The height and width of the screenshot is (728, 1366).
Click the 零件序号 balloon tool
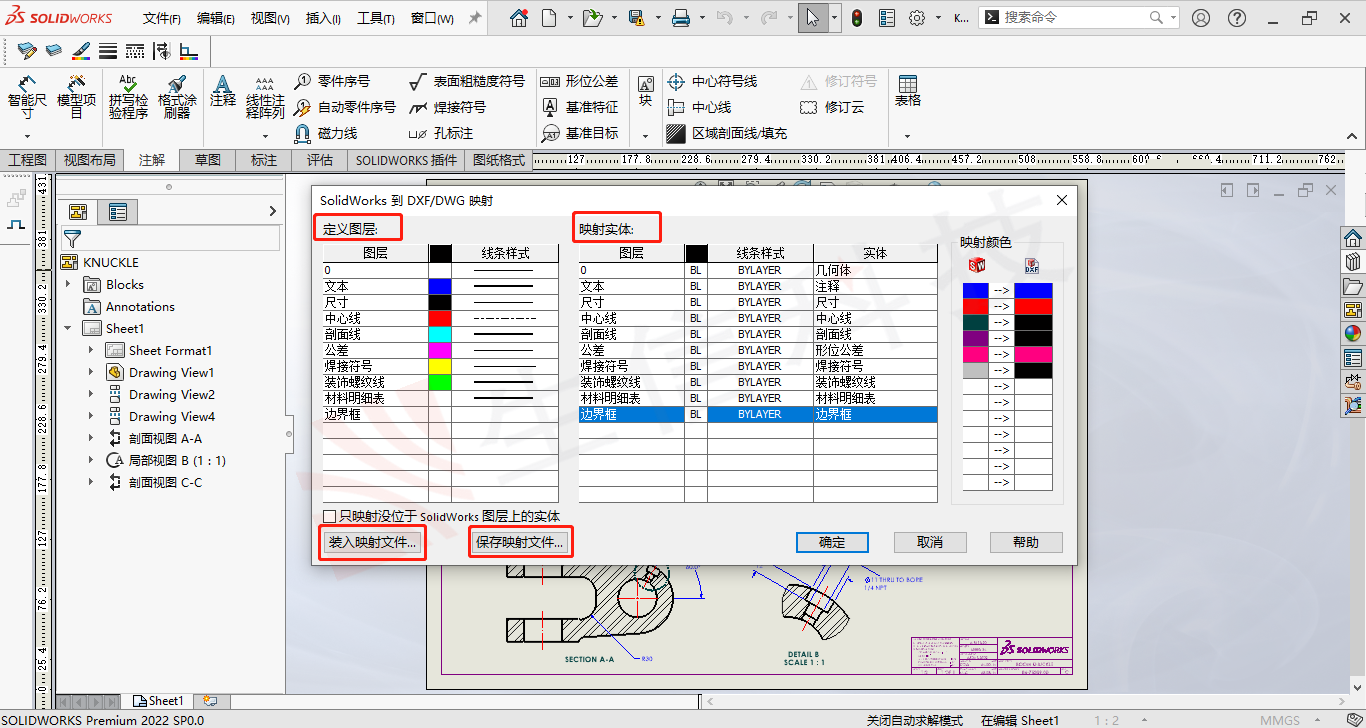(331, 81)
